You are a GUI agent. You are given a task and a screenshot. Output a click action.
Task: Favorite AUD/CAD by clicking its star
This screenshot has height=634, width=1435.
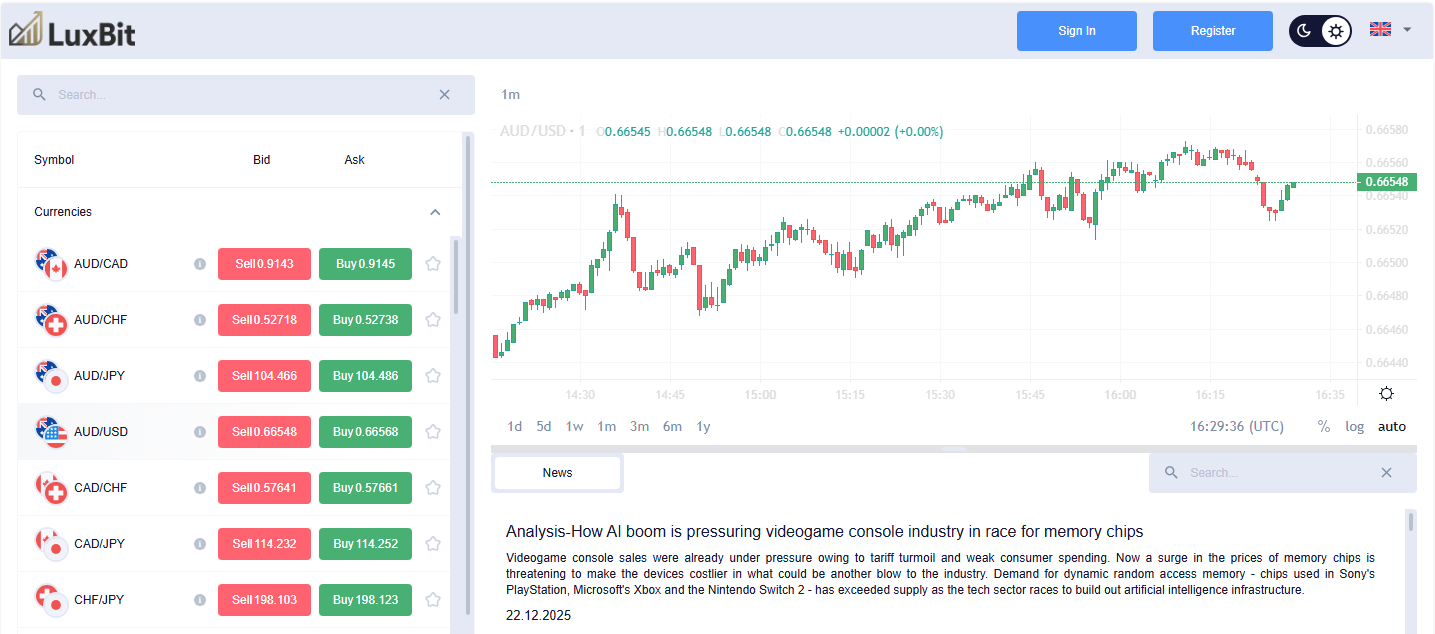[x=433, y=263]
